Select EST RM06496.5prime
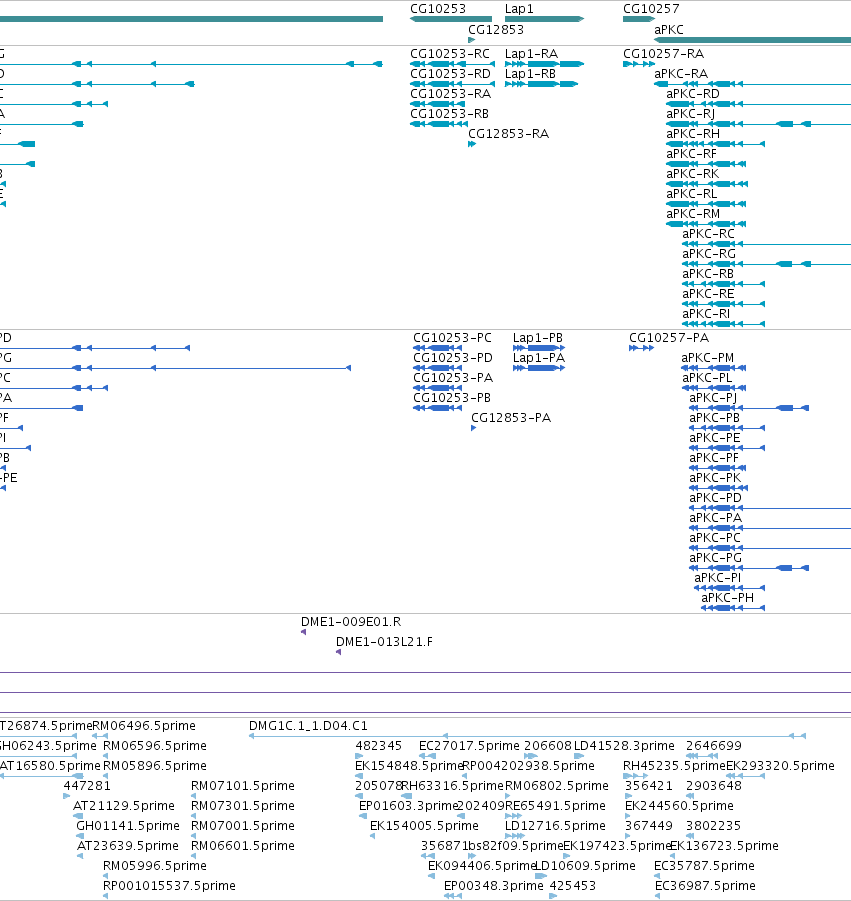 (x=144, y=726)
